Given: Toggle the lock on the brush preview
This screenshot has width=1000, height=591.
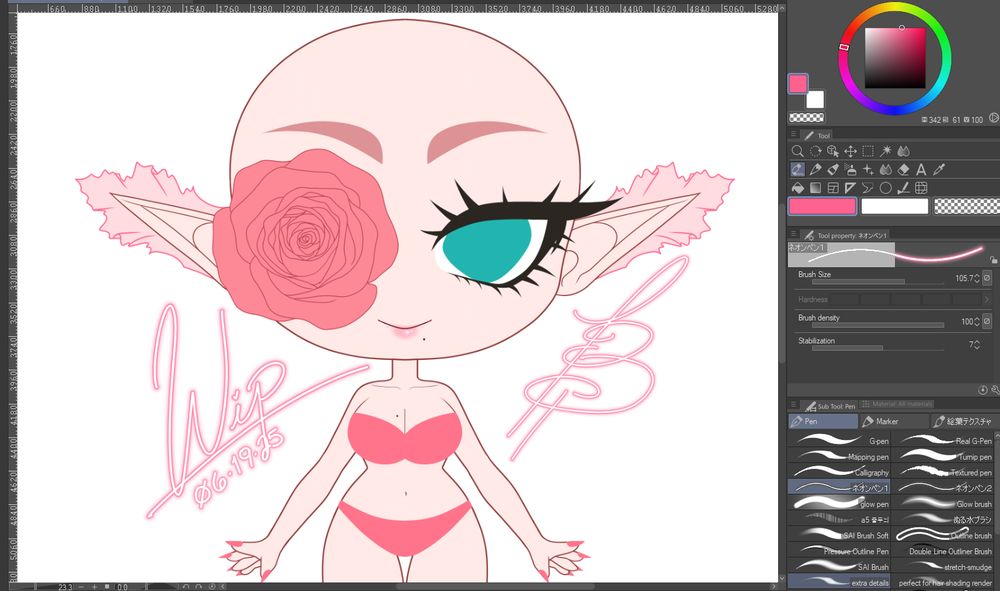Looking at the screenshot, I should point(994,260).
